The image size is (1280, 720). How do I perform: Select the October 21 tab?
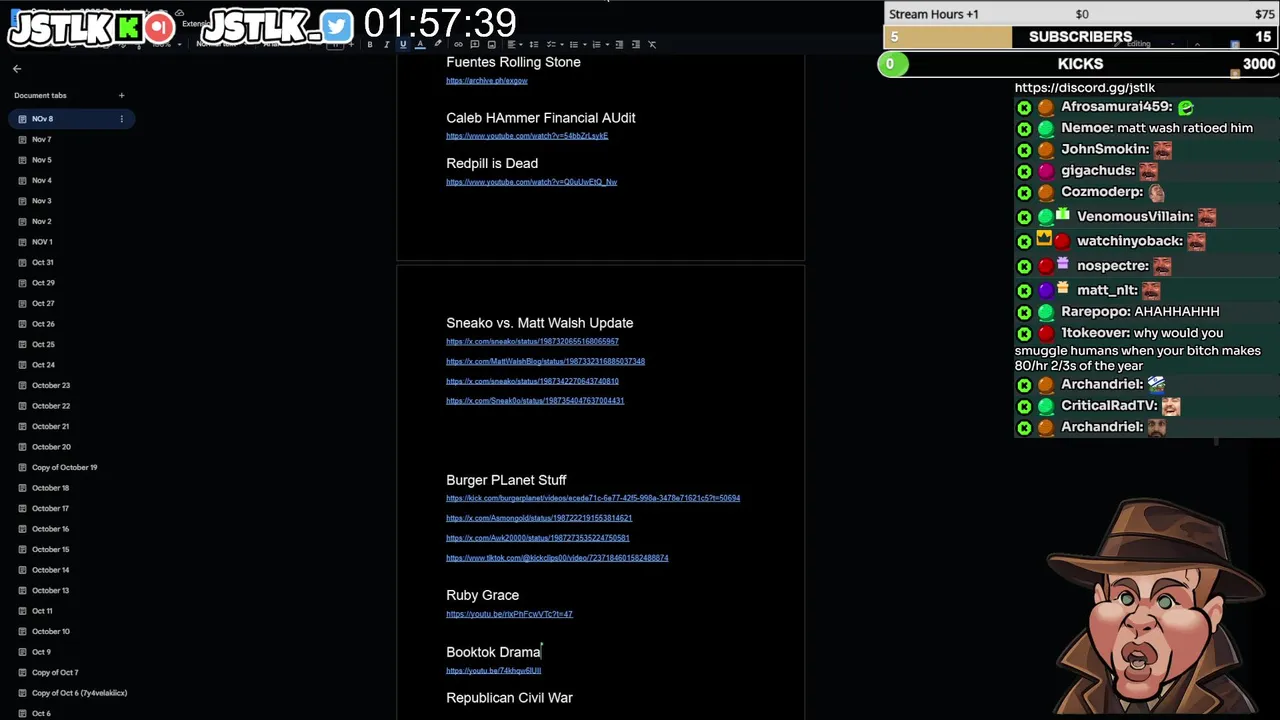[51, 426]
